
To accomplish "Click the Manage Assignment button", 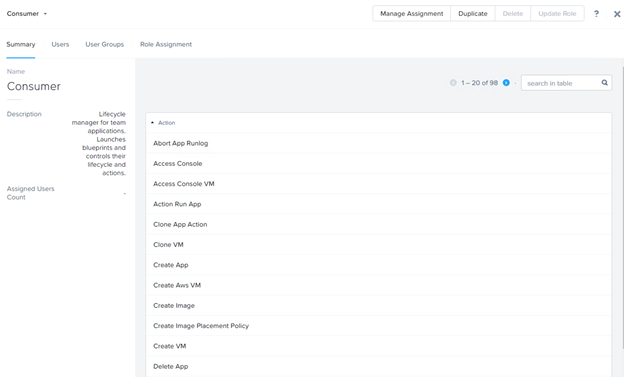I will pos(411,14).
